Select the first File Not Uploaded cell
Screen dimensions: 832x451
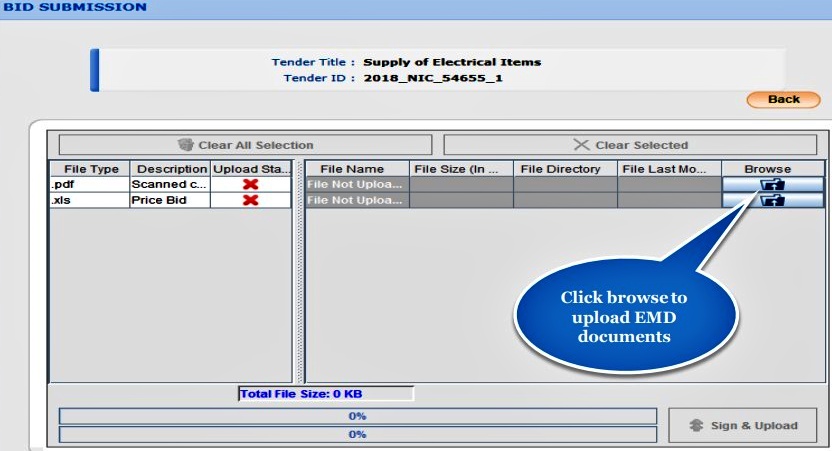pos(358,185)
